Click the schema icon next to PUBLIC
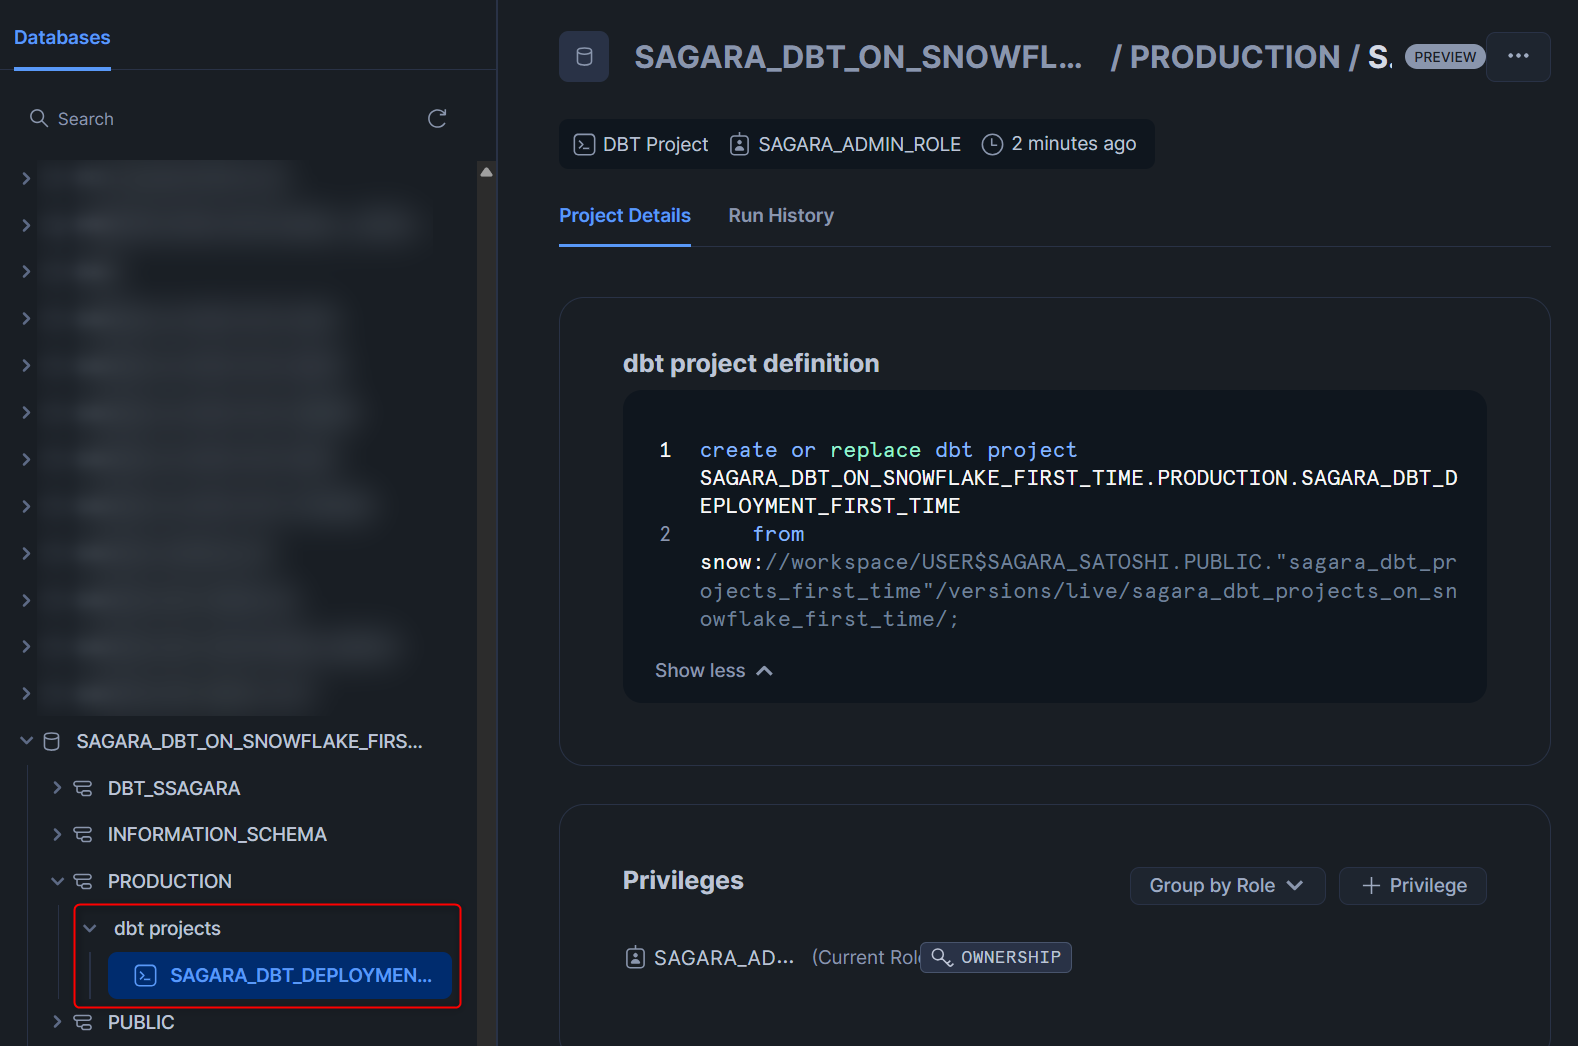The height and width of the screenshot is (1046, 1578). point(83,1023)
